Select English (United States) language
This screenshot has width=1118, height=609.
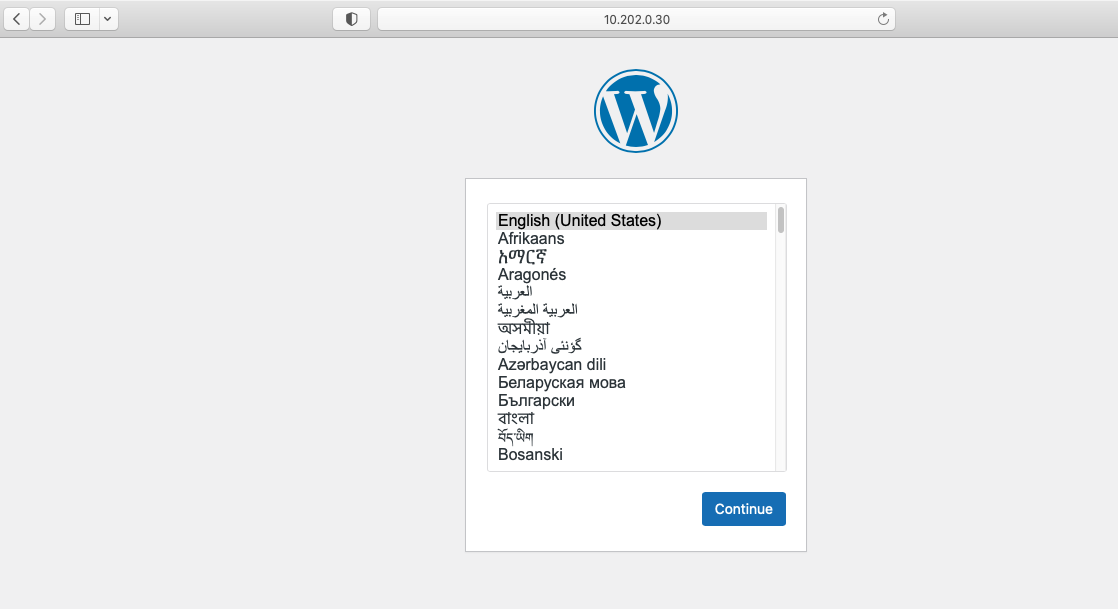click(x=631, y=220)
